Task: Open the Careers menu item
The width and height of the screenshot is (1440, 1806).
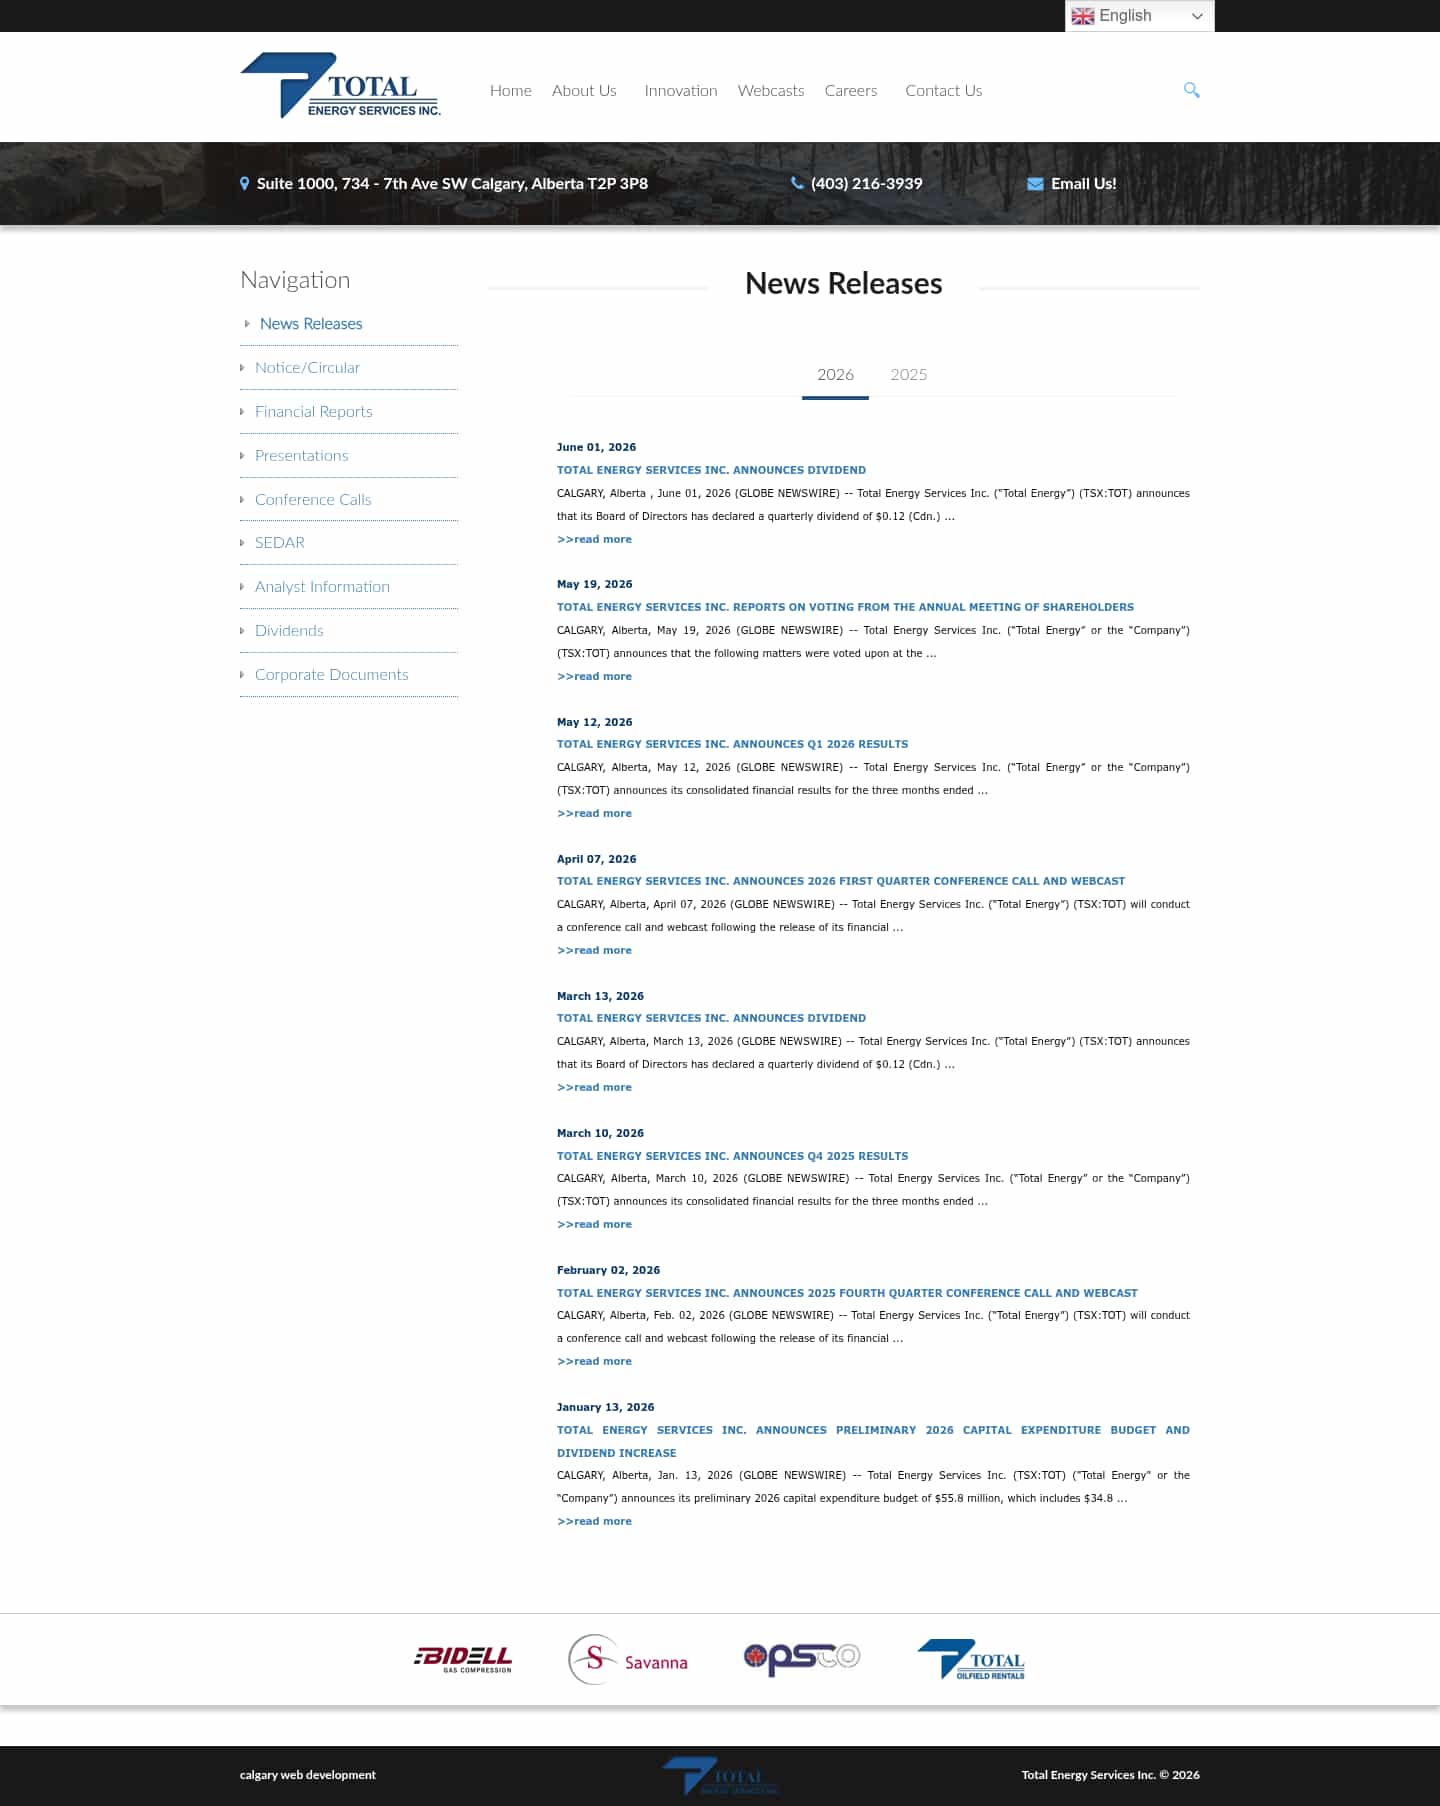Action: coord(851,90)
